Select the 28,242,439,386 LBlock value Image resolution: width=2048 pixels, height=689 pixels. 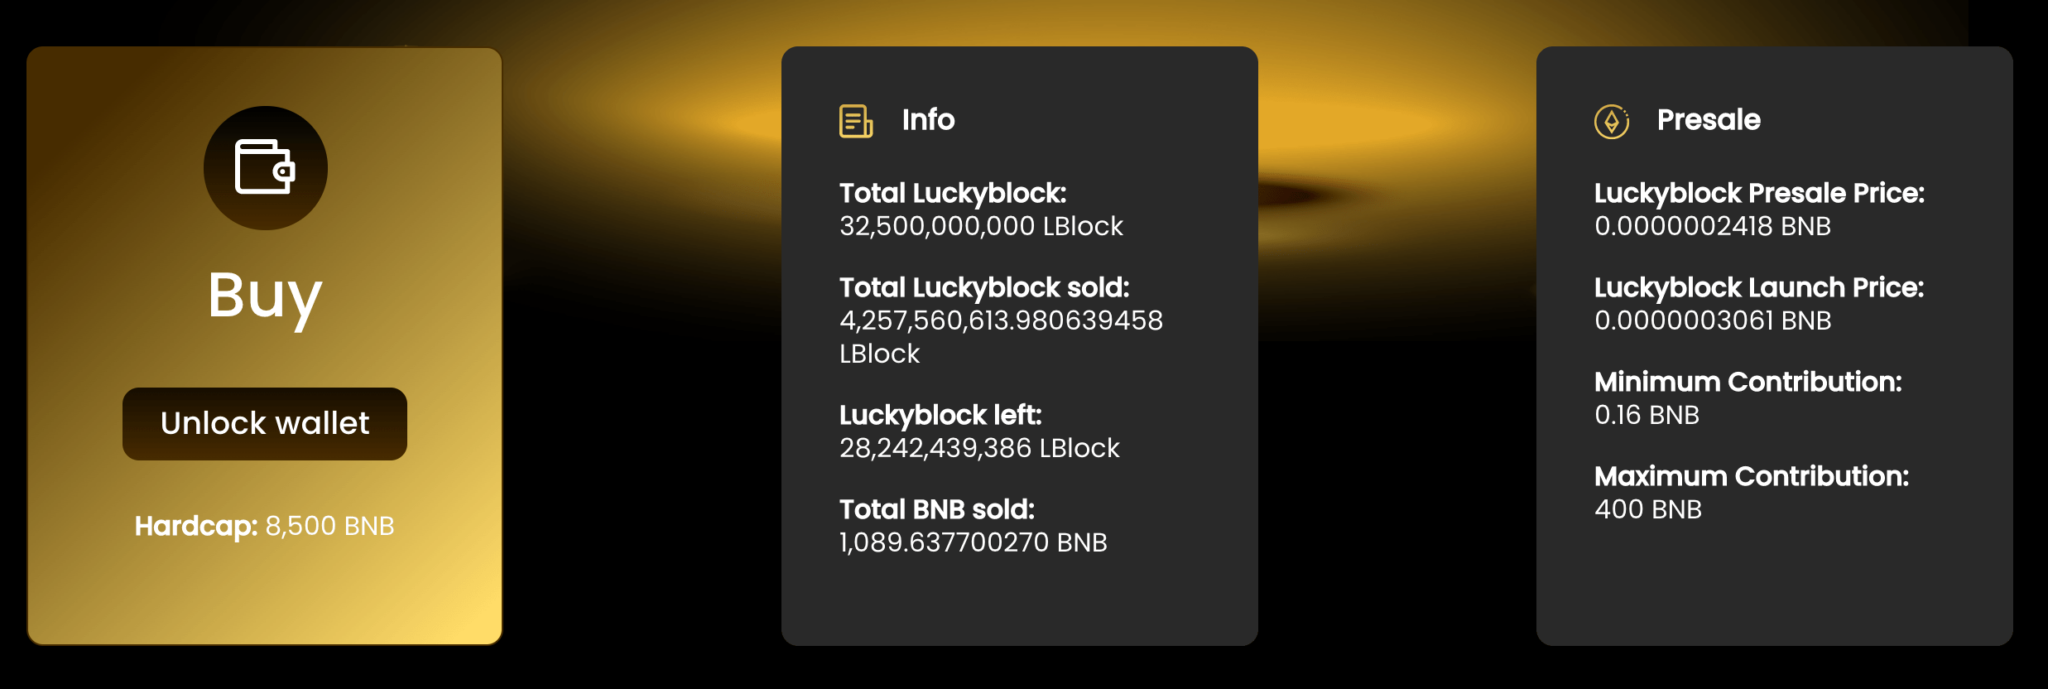(x=979, y=448)
